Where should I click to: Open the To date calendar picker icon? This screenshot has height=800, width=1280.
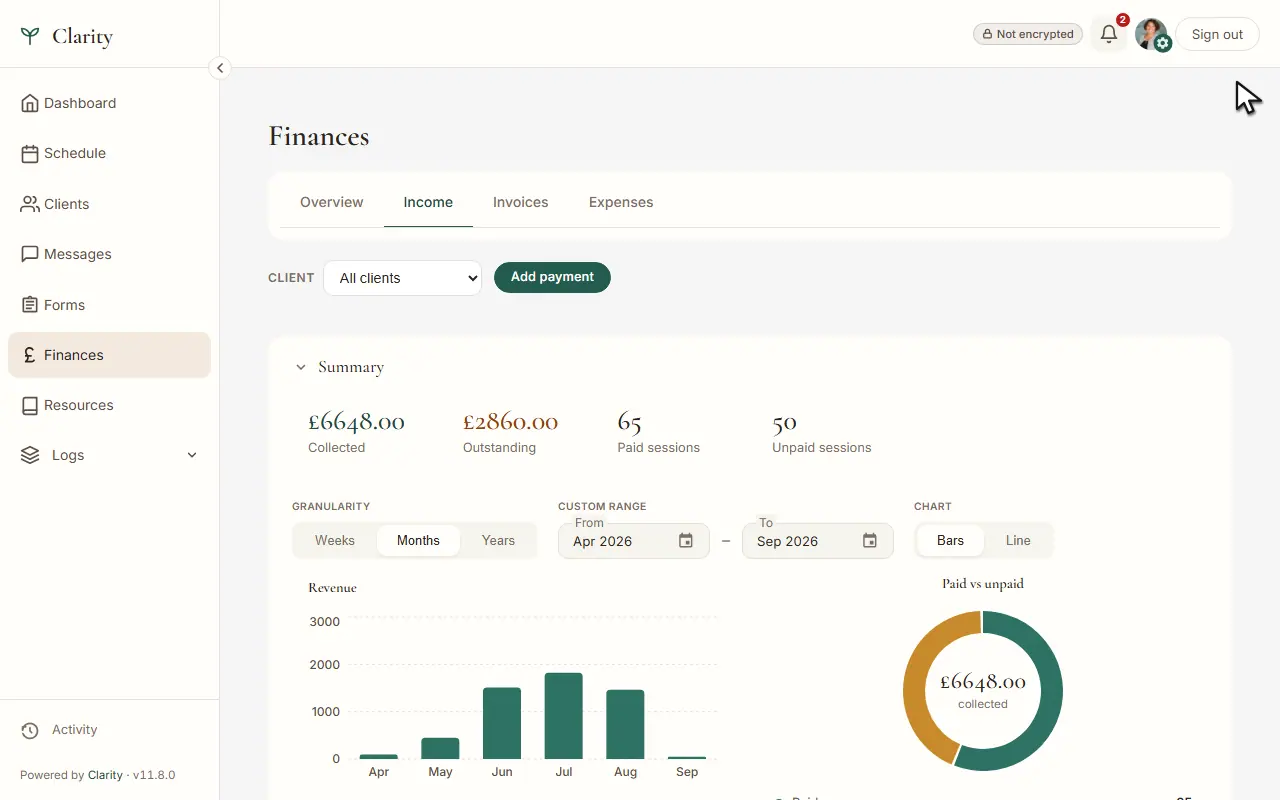pos(870,541)
